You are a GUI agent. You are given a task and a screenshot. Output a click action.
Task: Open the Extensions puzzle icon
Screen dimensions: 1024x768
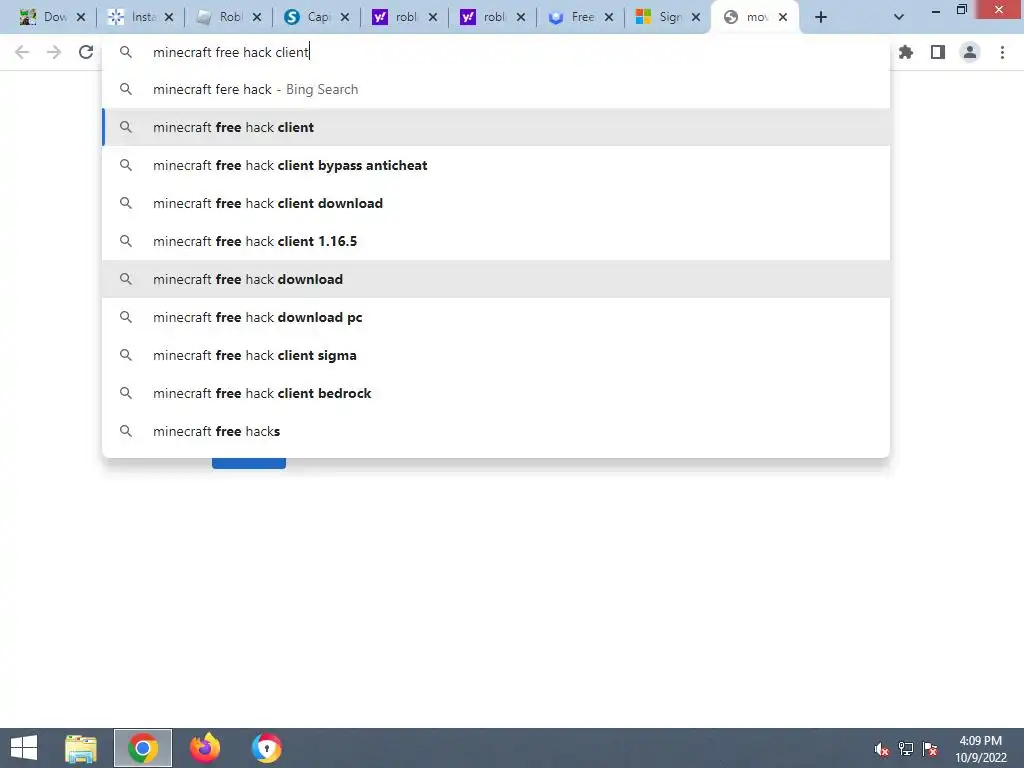[x=905, y=52]
